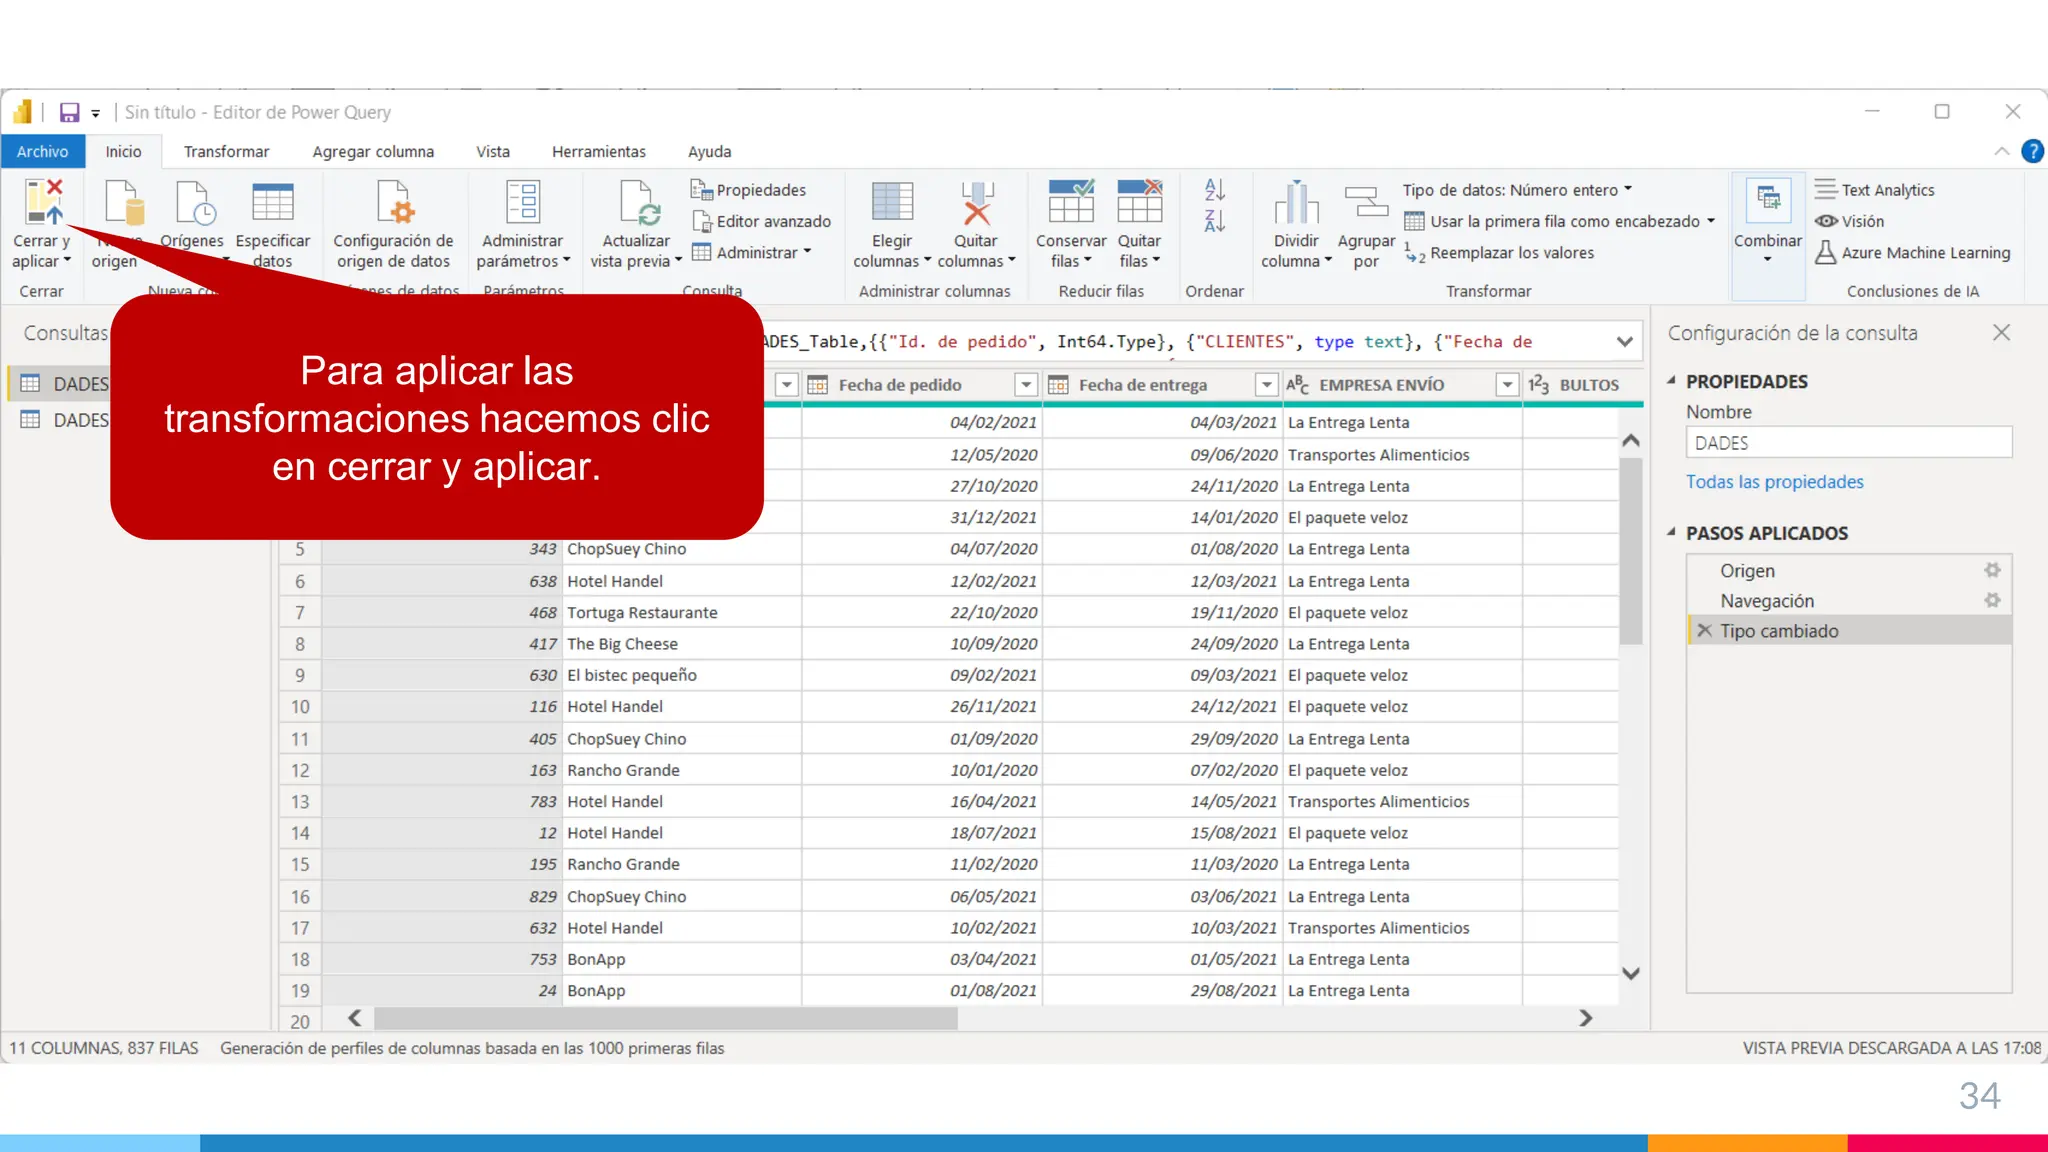Click the Especificar datos icon

coord(272,202)
